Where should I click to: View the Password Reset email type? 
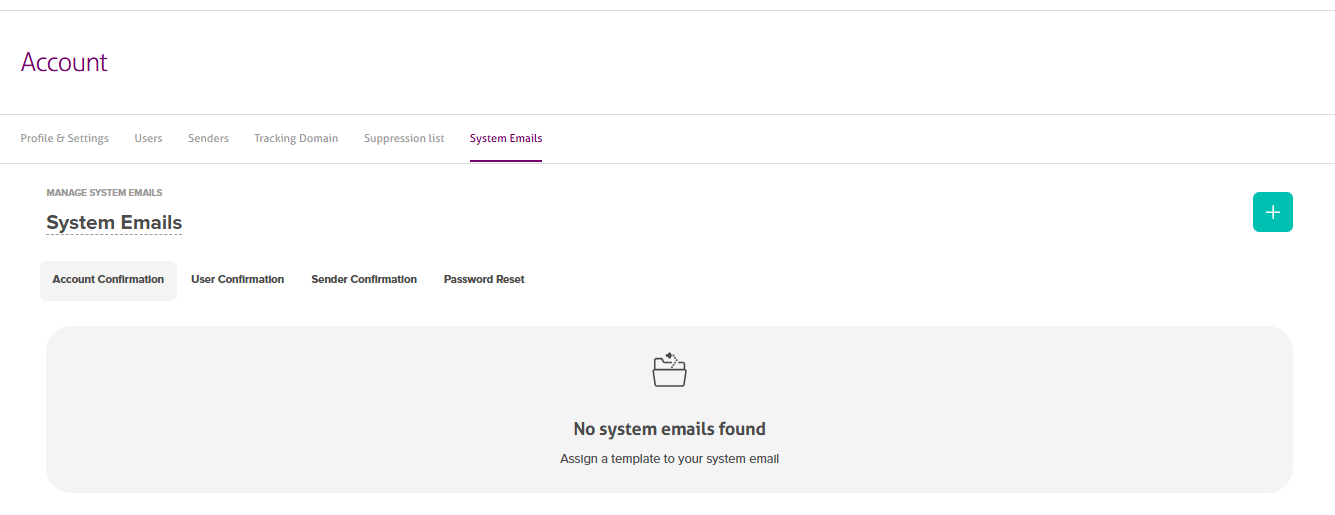(484, 280)
